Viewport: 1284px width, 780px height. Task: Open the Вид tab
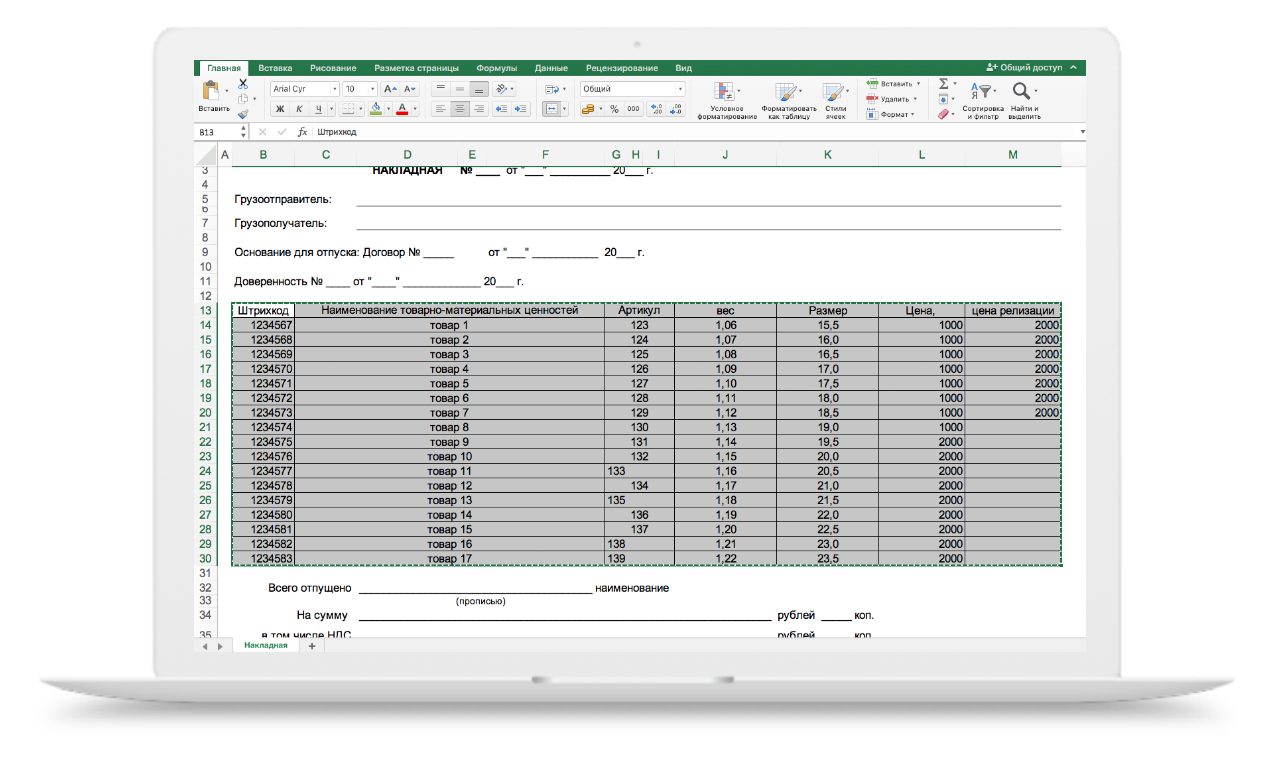pos(683,68)
